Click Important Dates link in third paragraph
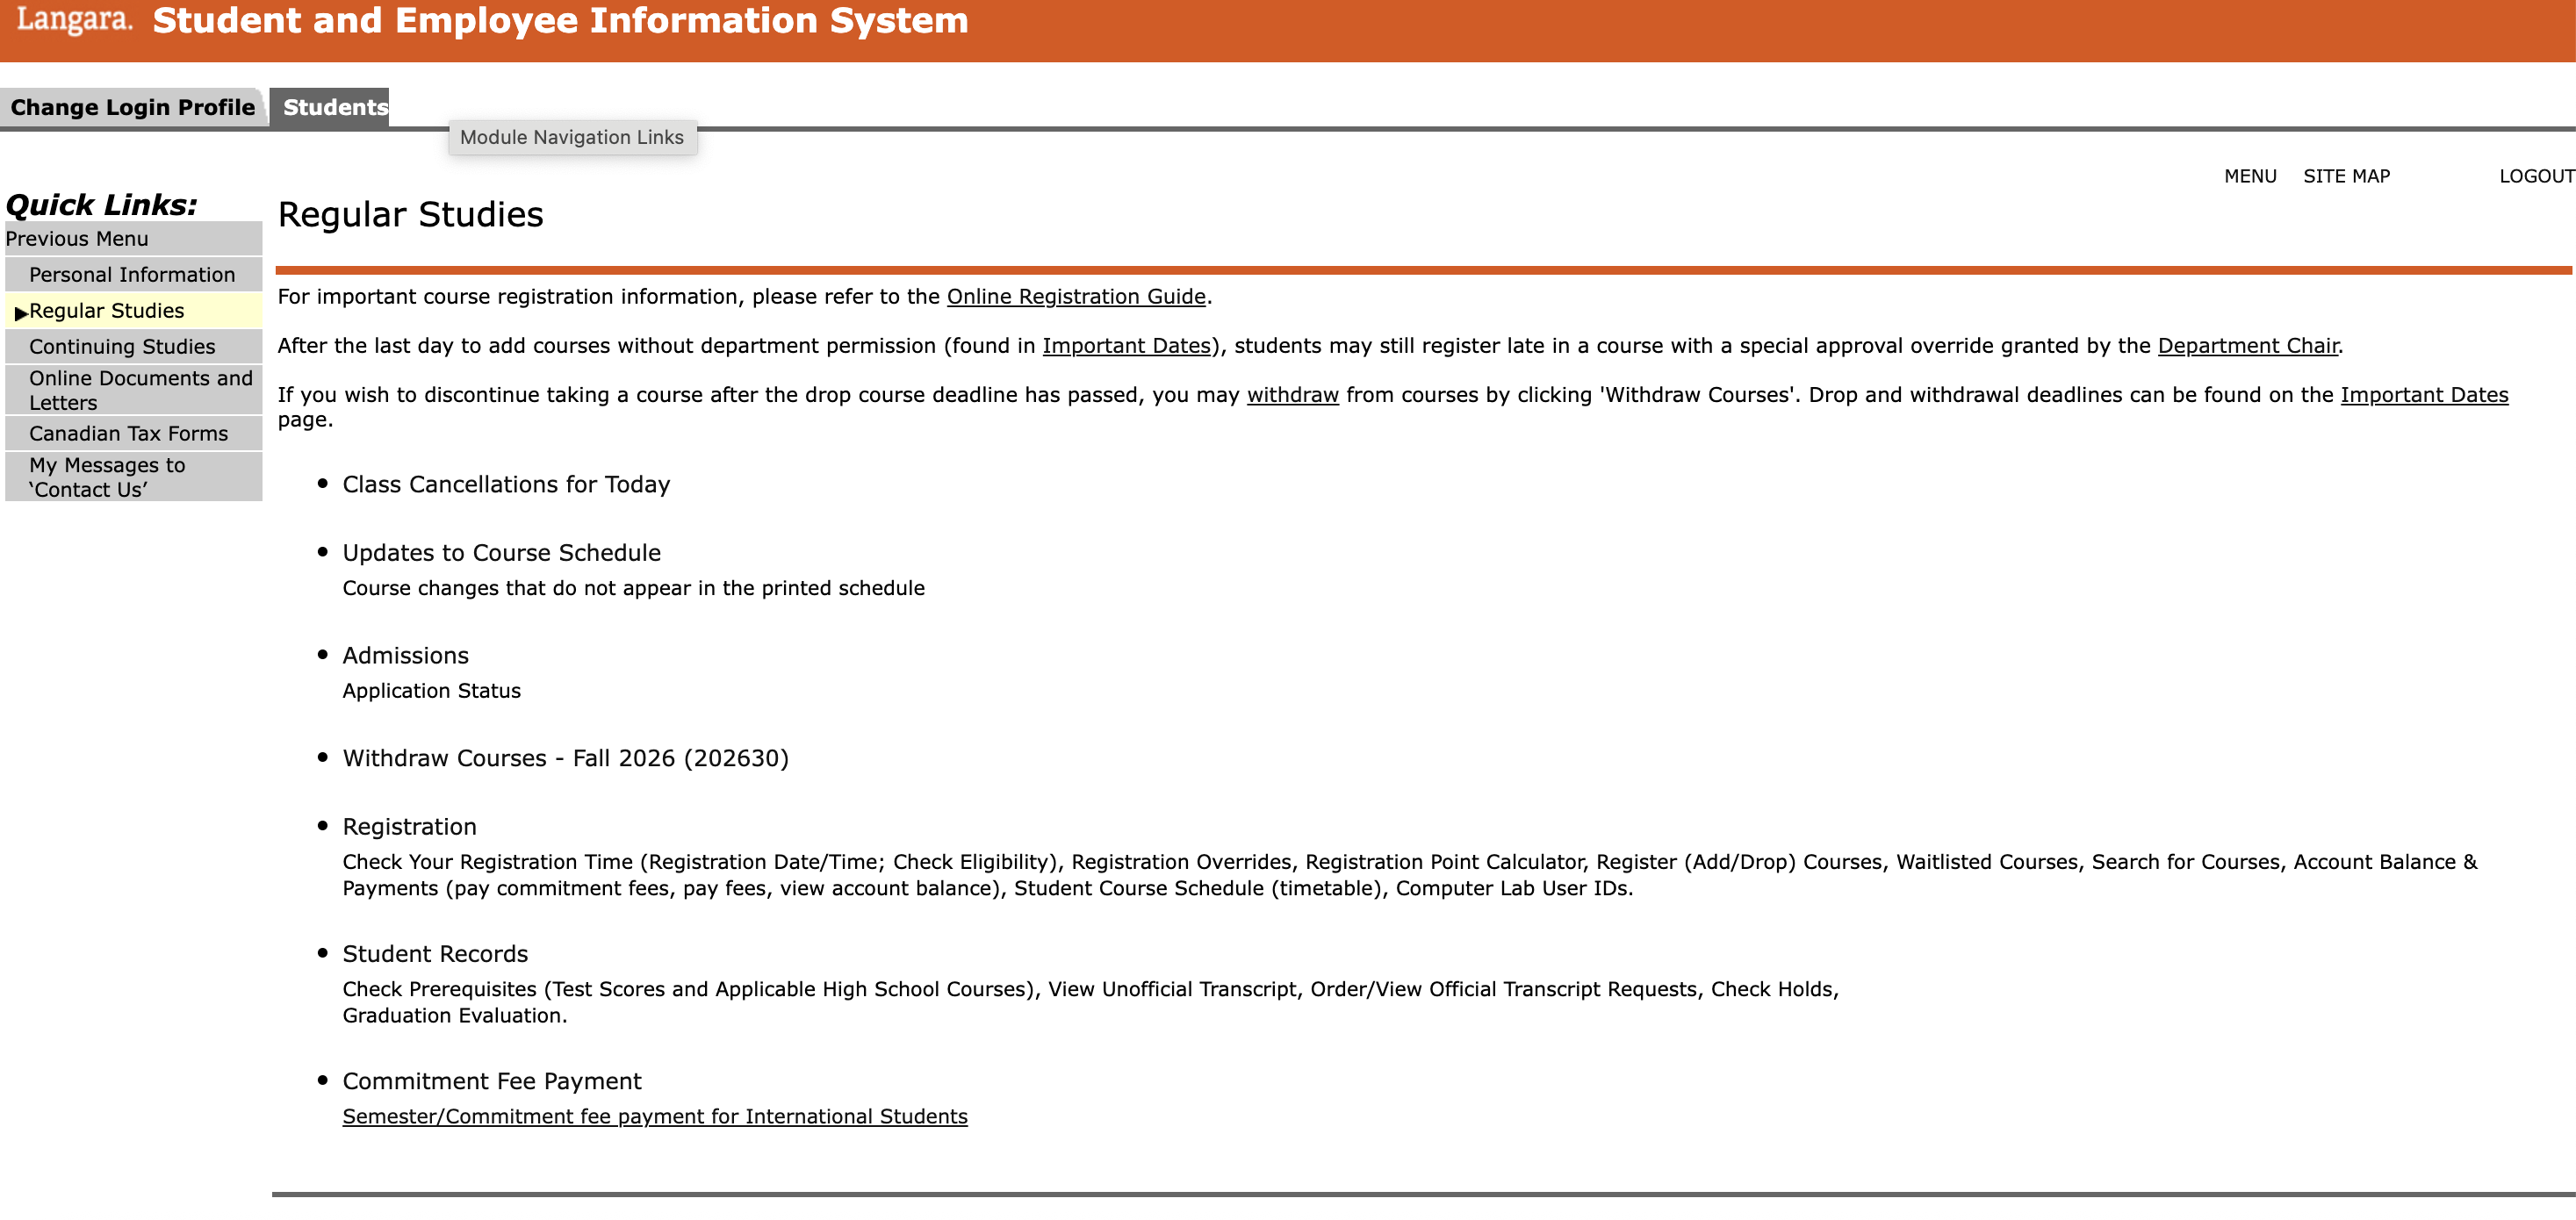The width and height of the screenshot is (2576, 1220). pos(2423,395)
